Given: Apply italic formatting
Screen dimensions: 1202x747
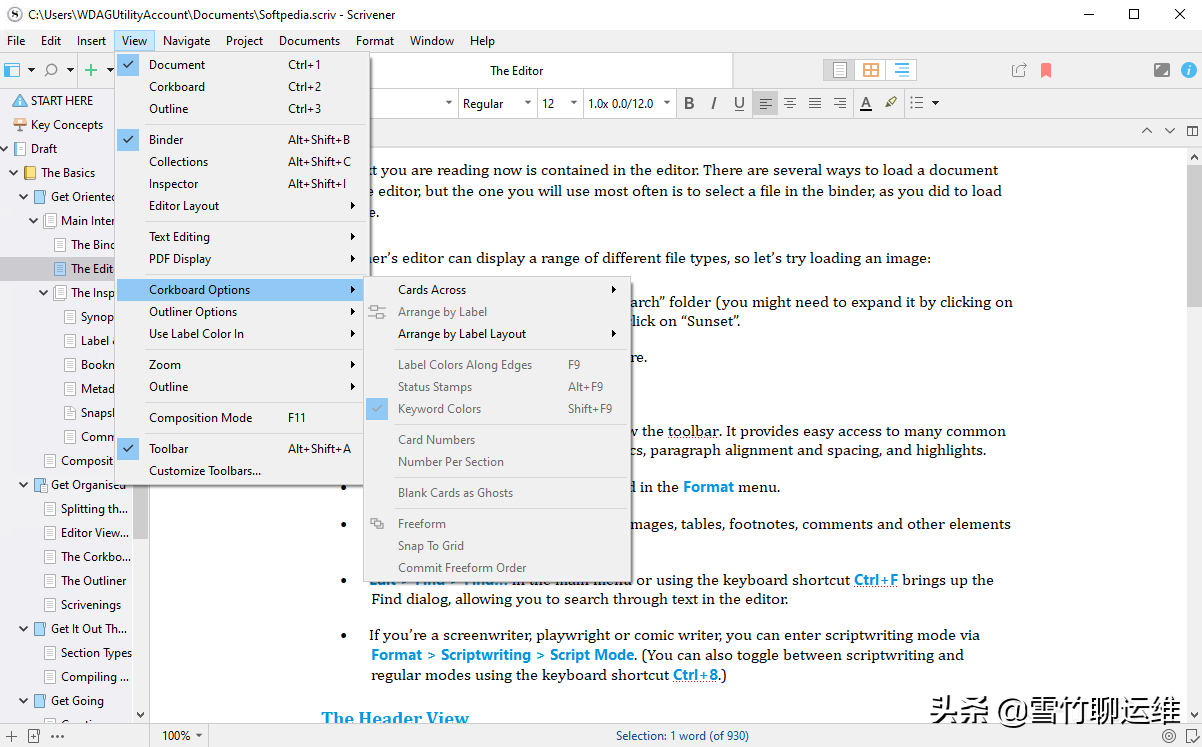Looking at the screenshot, I should [714, 103].
